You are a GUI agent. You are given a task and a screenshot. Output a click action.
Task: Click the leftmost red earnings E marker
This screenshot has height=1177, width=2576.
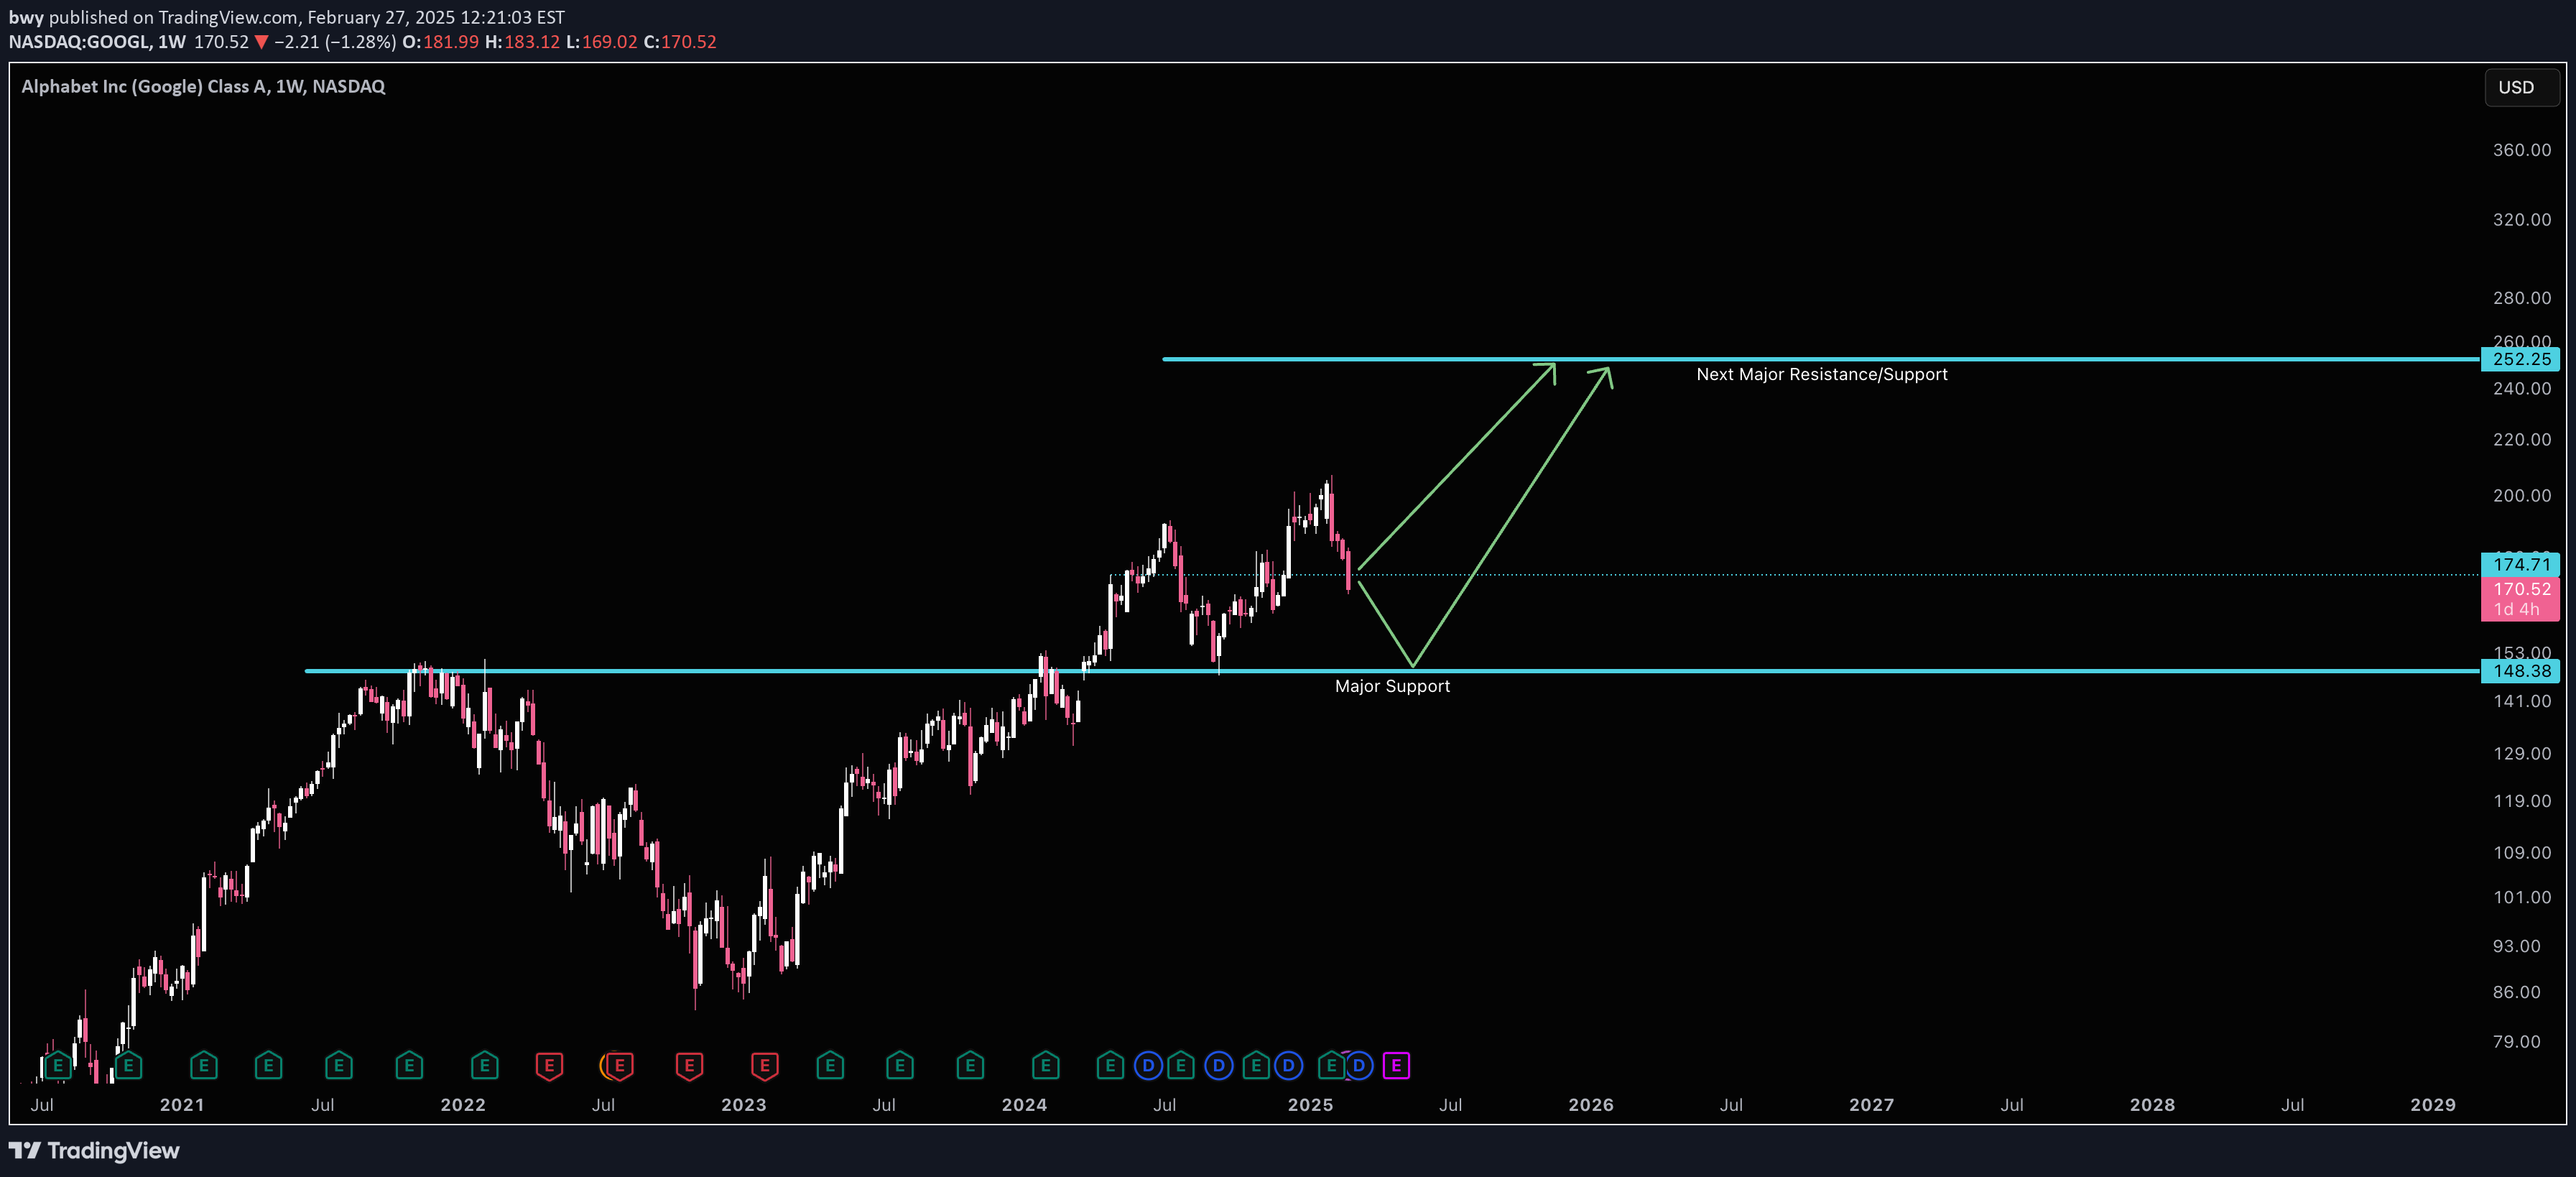549,1066
